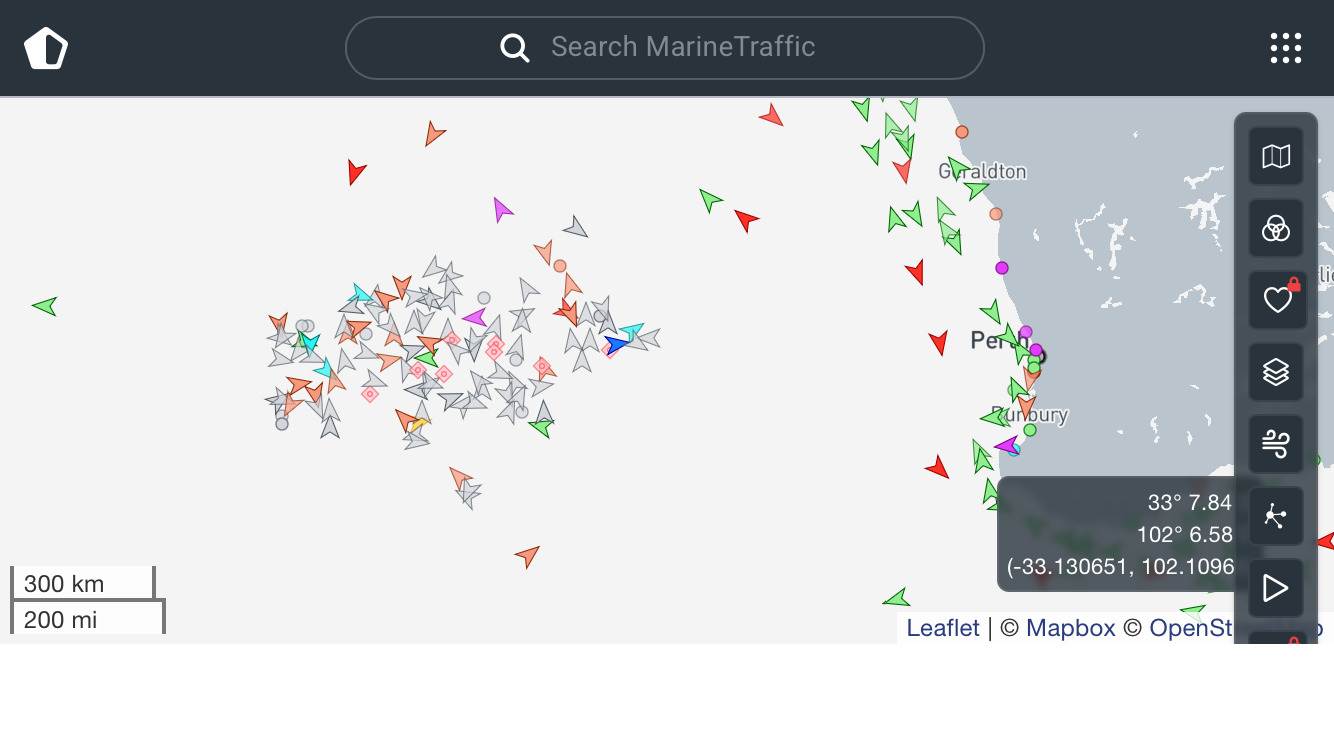
Task: Open the map layers panel
Action: [1276, 372]
